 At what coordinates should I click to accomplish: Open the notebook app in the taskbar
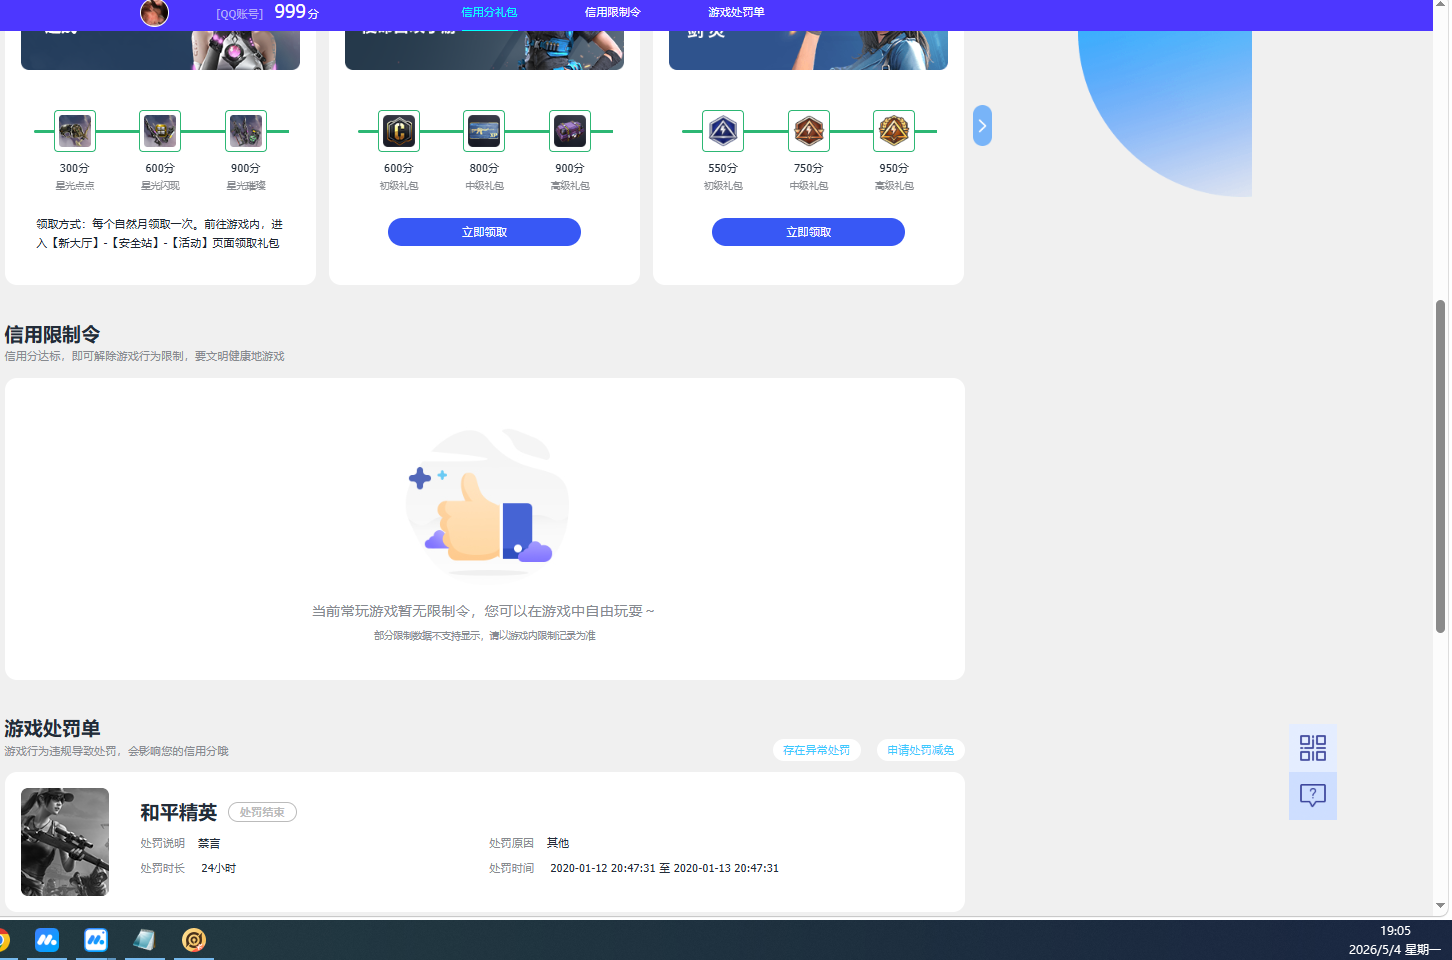click(145, 940)
